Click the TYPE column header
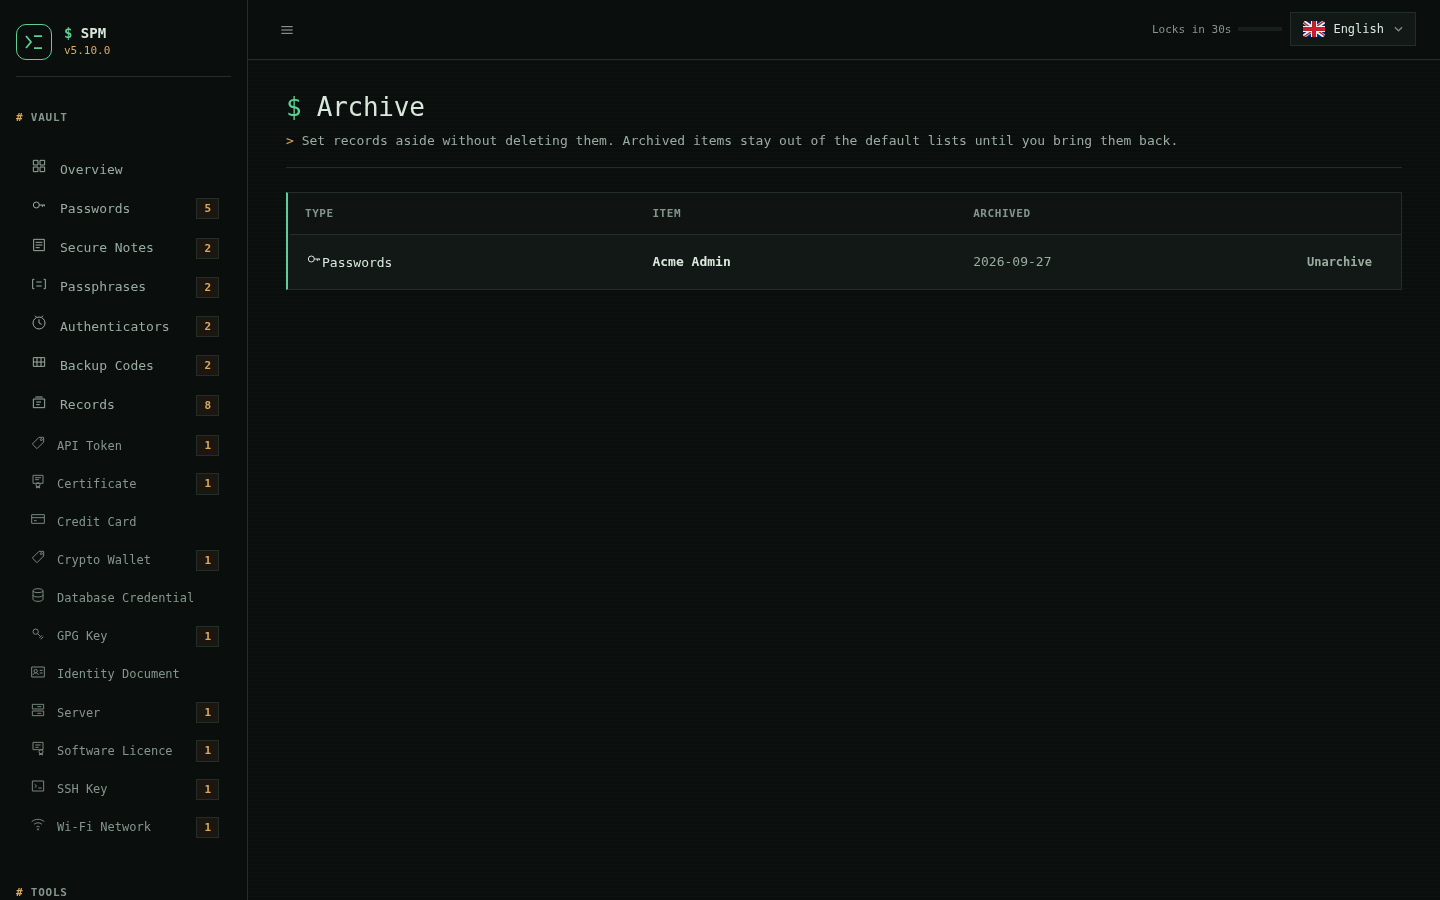1440x900 pixels. tap(319, 213)
